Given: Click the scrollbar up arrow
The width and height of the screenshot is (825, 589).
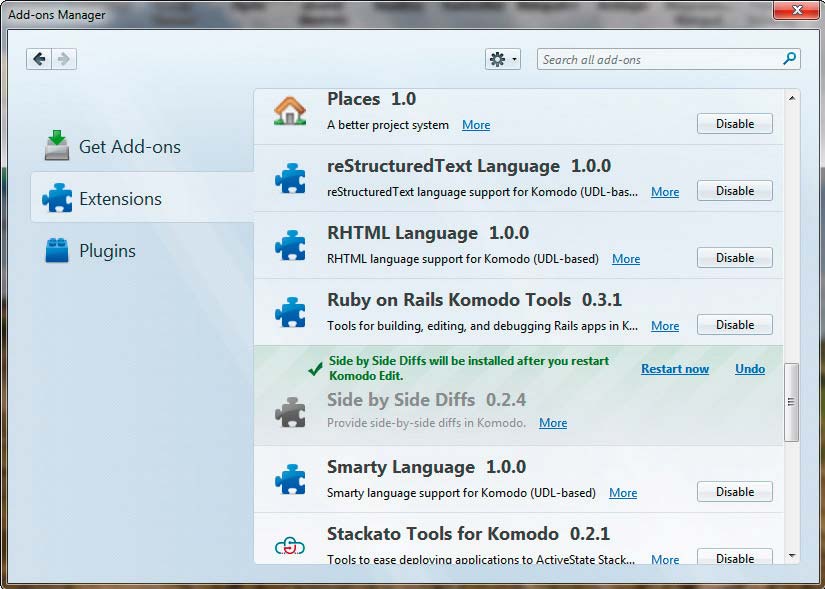Looking at the screenshot, I should (x=792, y=98).
